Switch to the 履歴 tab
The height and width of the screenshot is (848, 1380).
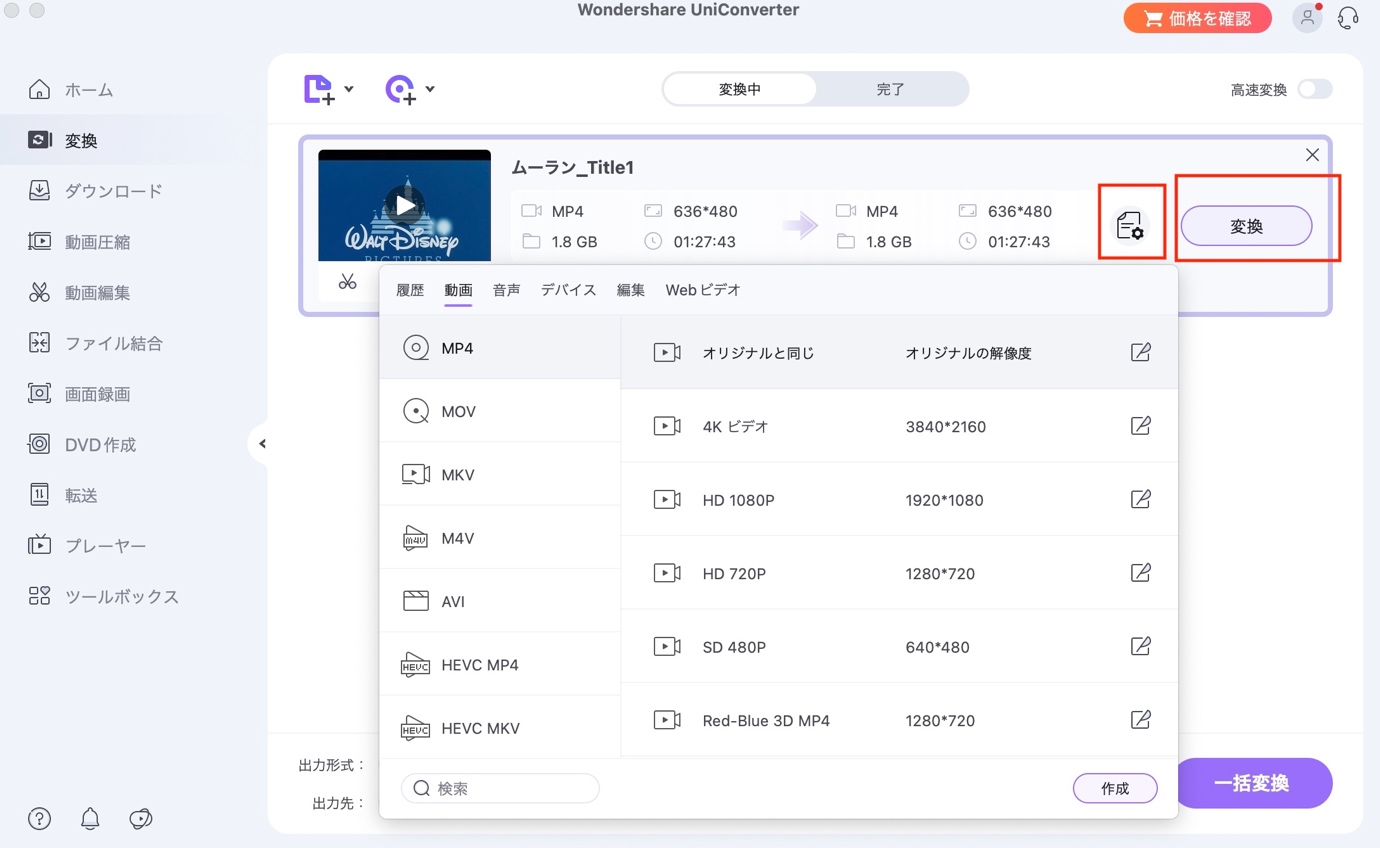coord(410,290)
